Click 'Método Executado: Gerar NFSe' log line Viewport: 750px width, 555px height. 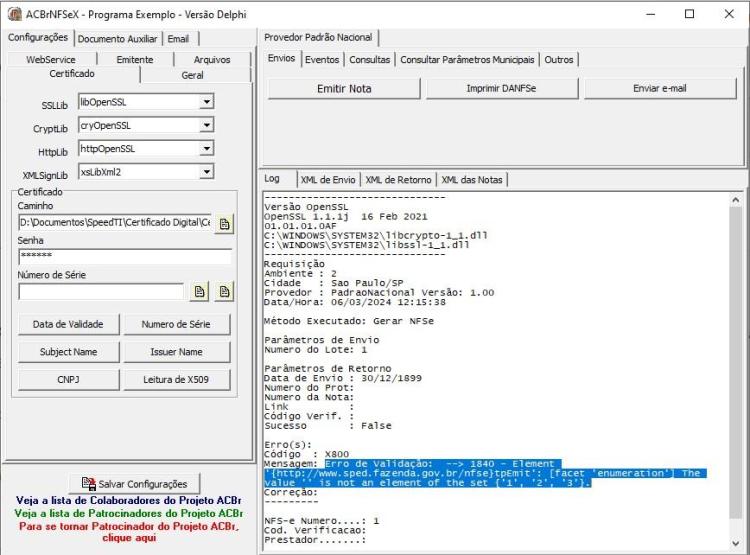(349, 321)
